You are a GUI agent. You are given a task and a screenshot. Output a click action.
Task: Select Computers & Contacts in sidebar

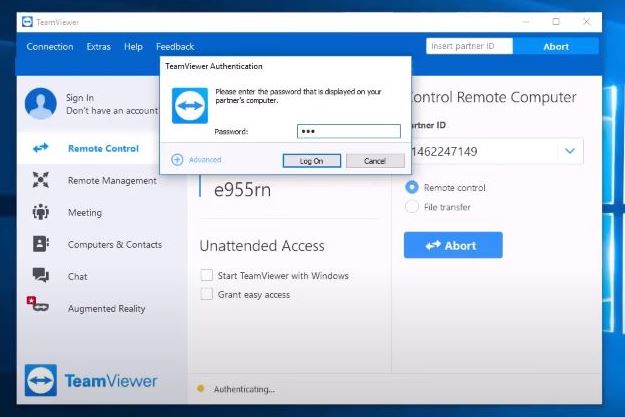coord(115,244)
